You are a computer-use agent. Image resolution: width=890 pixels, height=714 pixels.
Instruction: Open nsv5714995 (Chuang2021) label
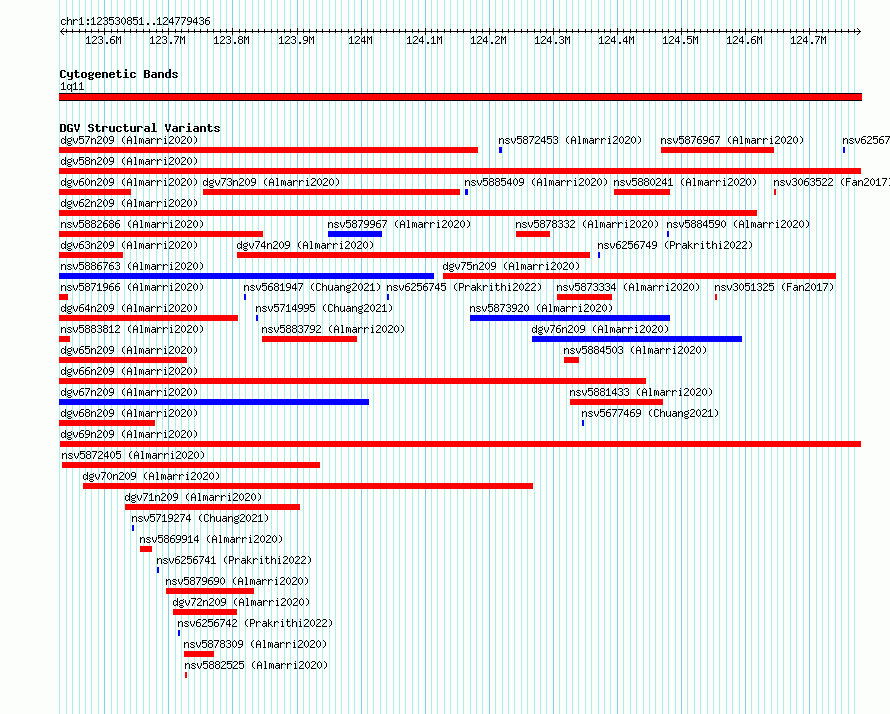pyautogui.click(x=324, y=308)
